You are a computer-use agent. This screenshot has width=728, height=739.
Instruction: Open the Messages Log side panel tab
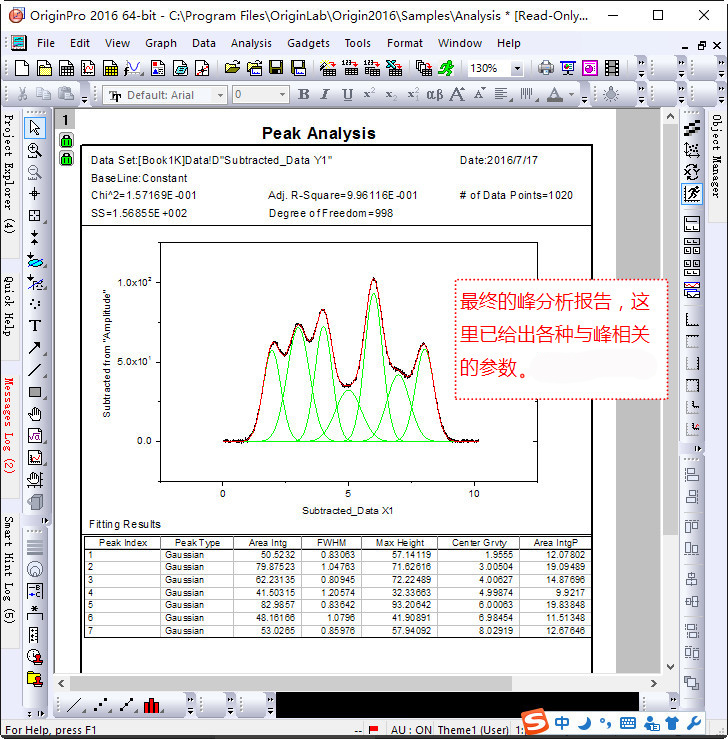pyautogui.click(x=9, y=425)
